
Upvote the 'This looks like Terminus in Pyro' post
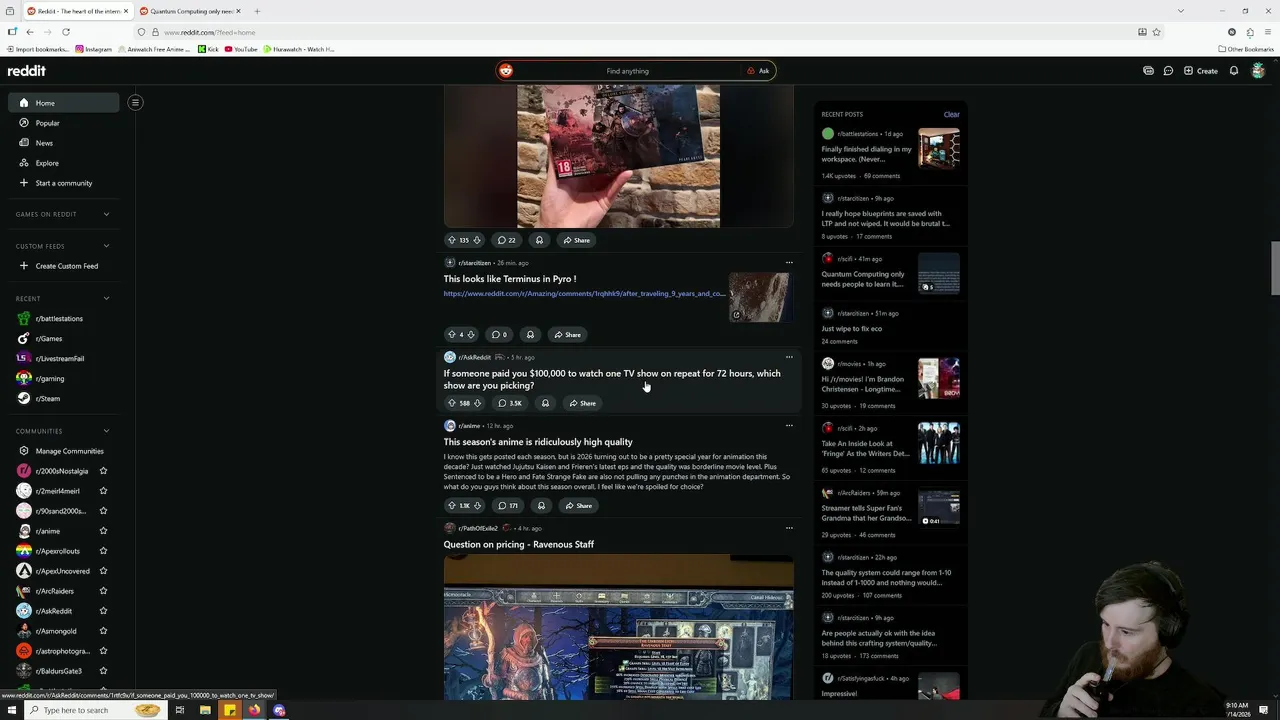click(x=451, y=334)
